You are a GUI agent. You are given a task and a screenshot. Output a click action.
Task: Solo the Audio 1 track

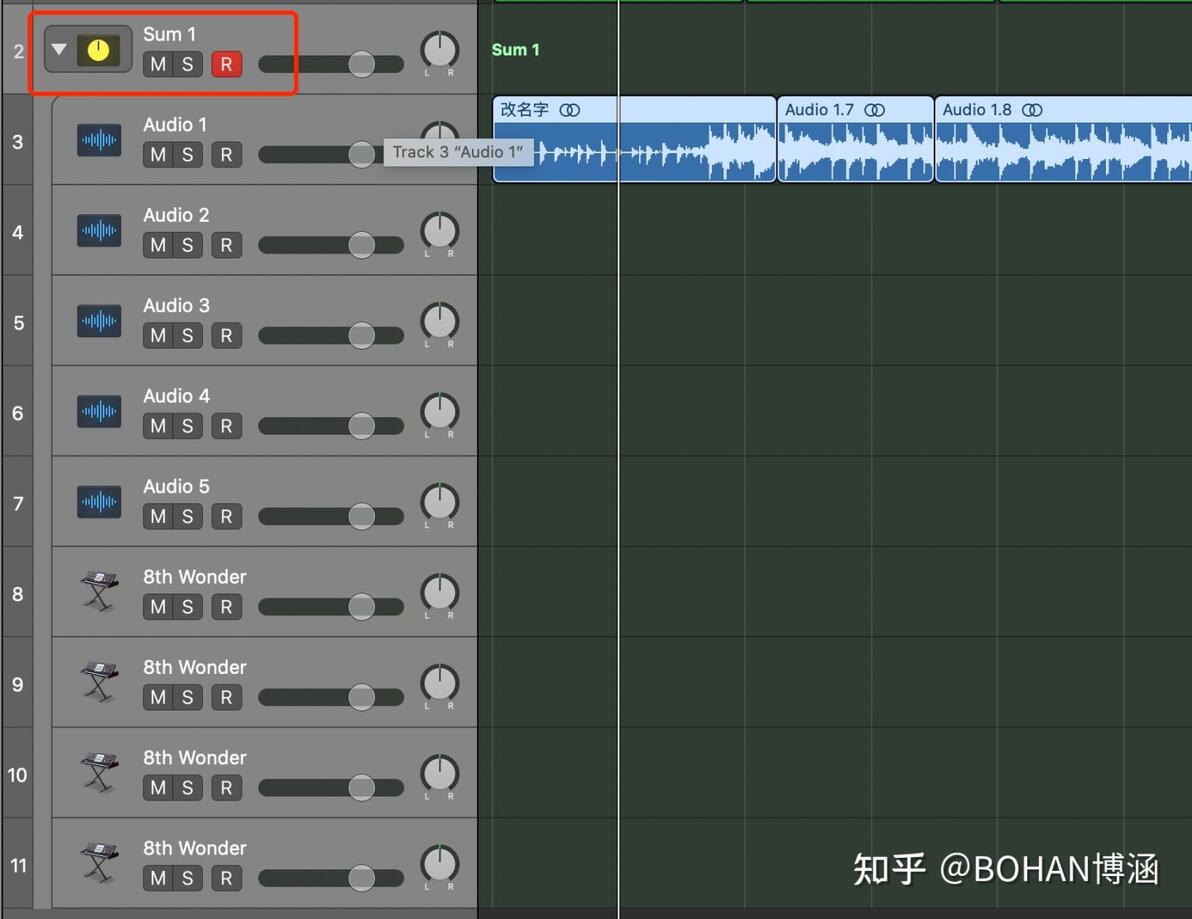coord(188,155)
